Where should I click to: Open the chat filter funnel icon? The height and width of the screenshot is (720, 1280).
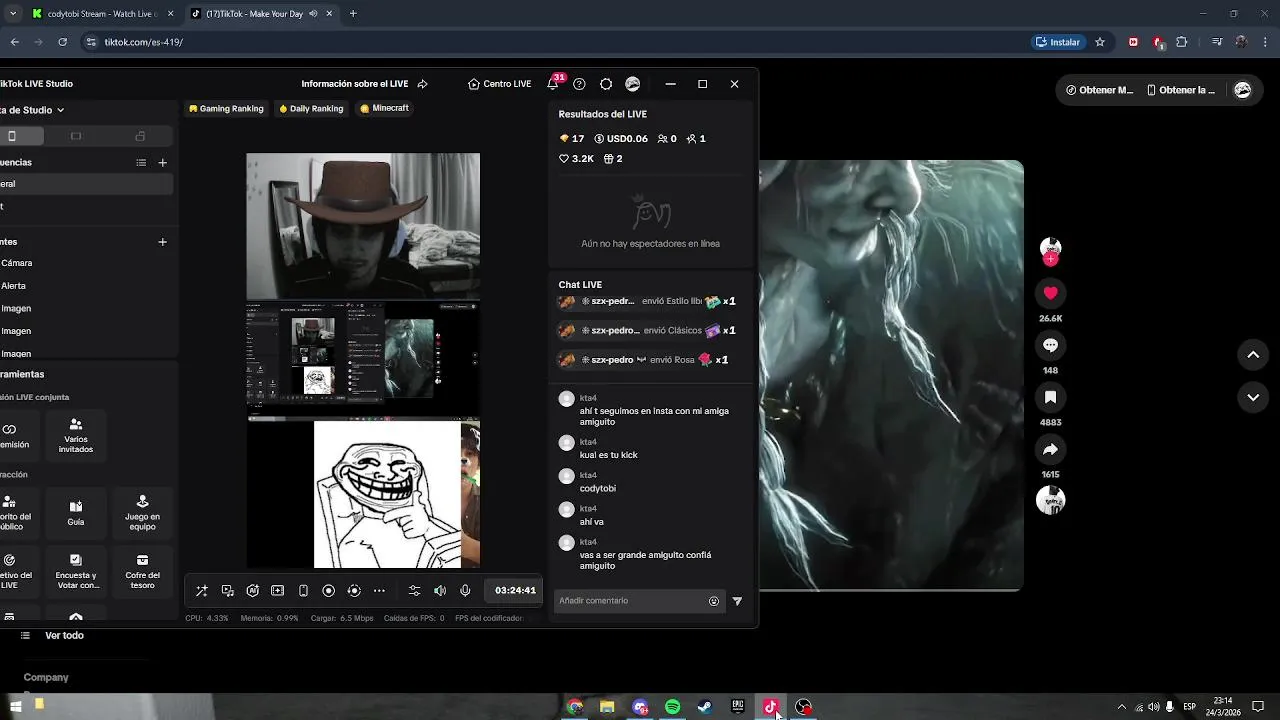pyautogui.click(x=737, y=601)
